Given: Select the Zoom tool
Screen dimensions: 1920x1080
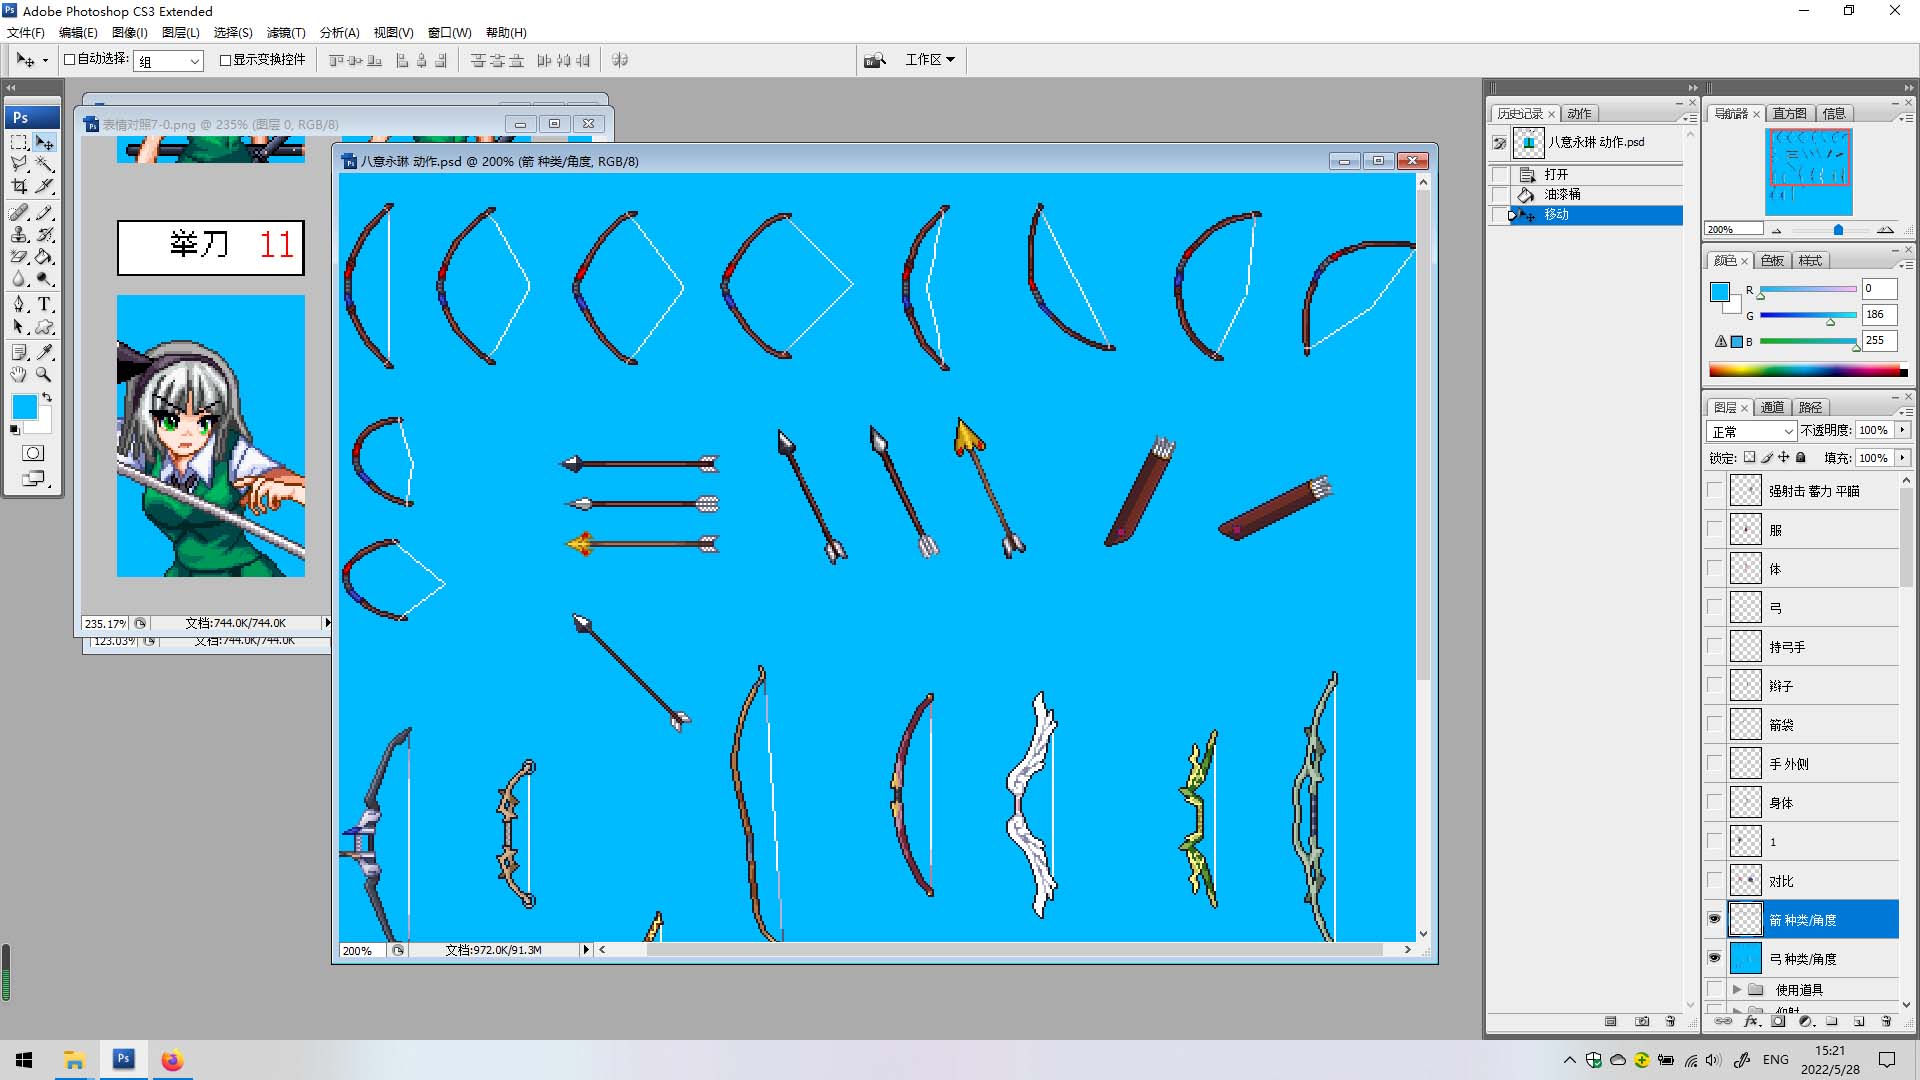Looking at the screenshot, I should [x=44, y=374].
